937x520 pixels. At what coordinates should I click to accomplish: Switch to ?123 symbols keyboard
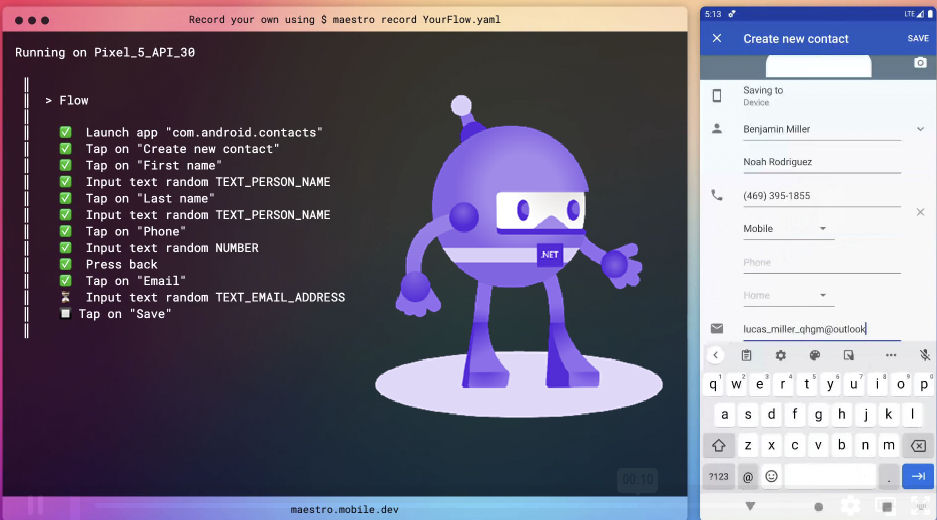click(x=718, y=477)
